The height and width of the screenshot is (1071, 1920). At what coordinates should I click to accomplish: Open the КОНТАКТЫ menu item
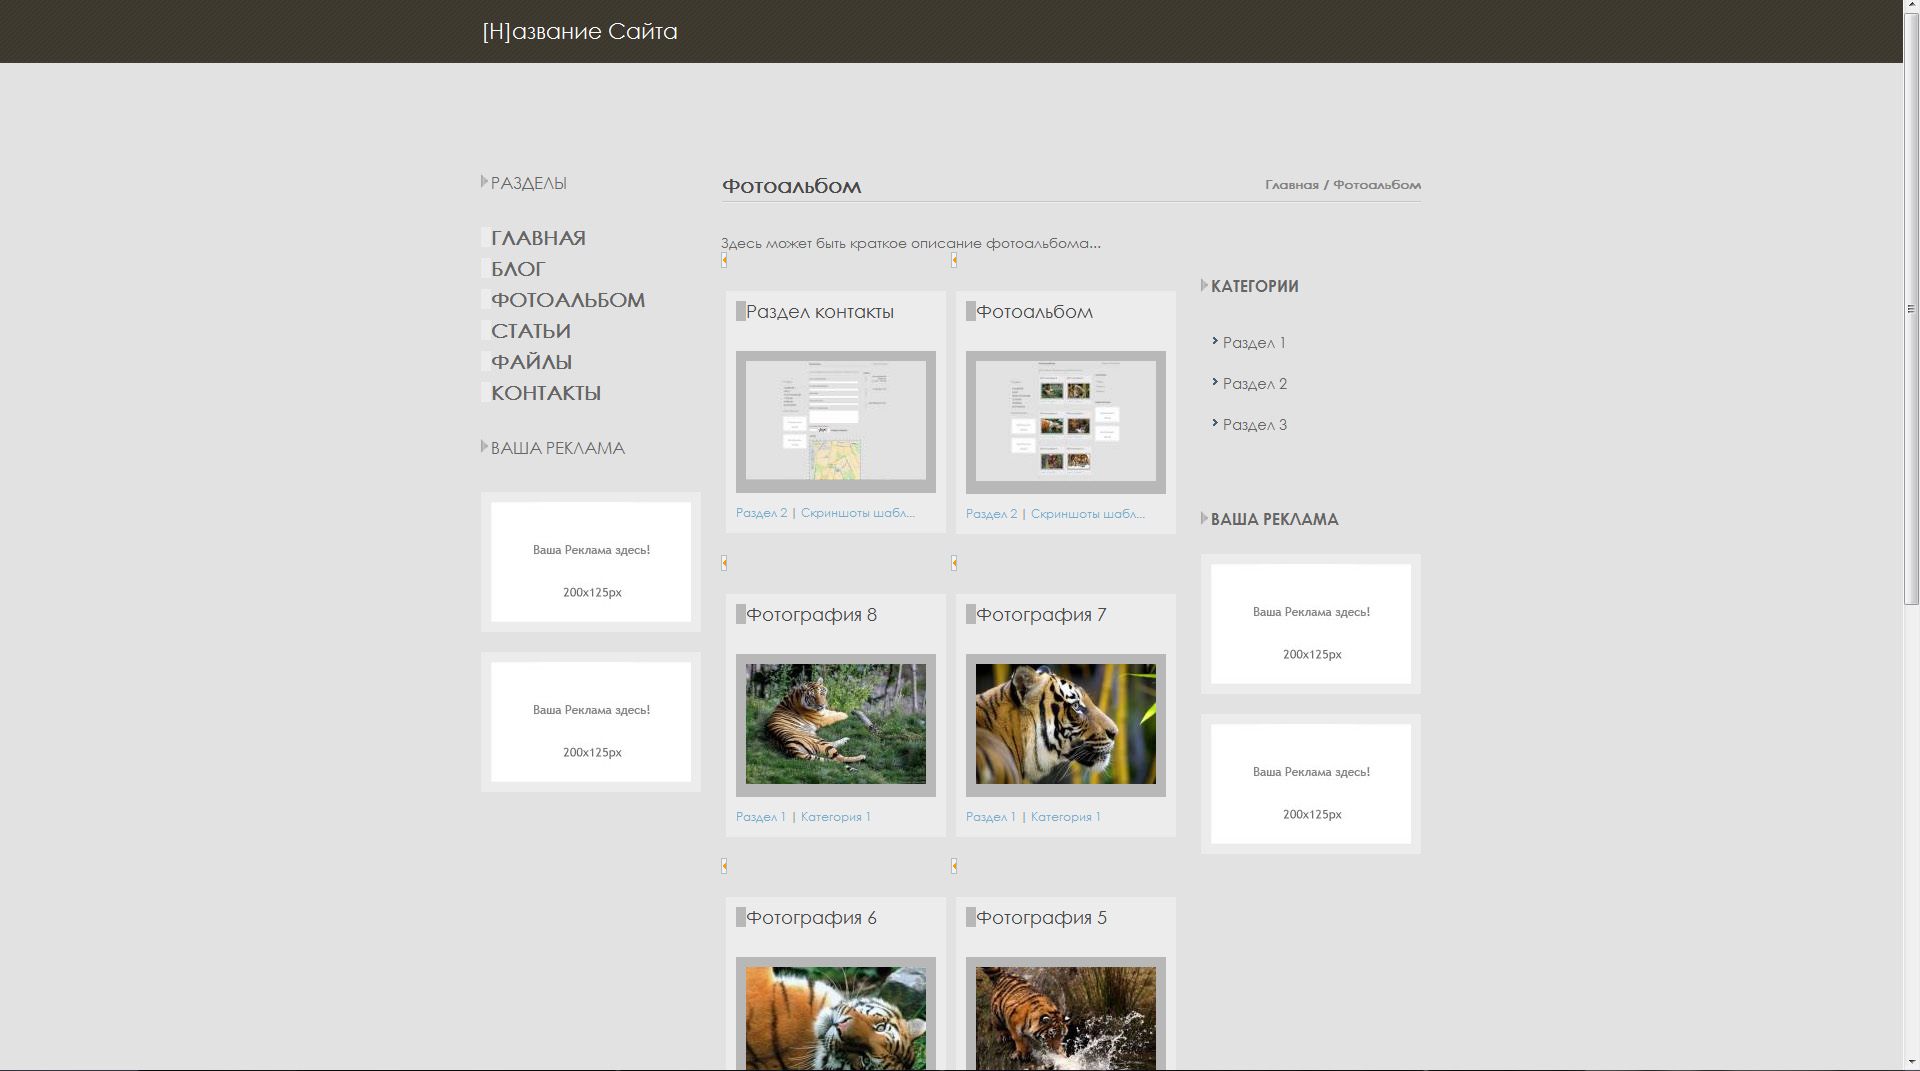pos(545,393)
